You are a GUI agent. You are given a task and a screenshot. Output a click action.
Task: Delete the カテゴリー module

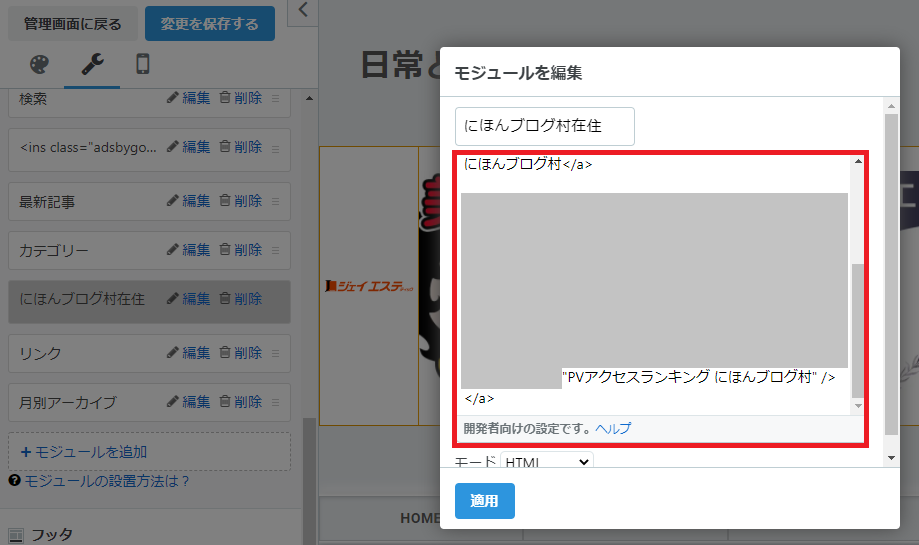[241, 250]
